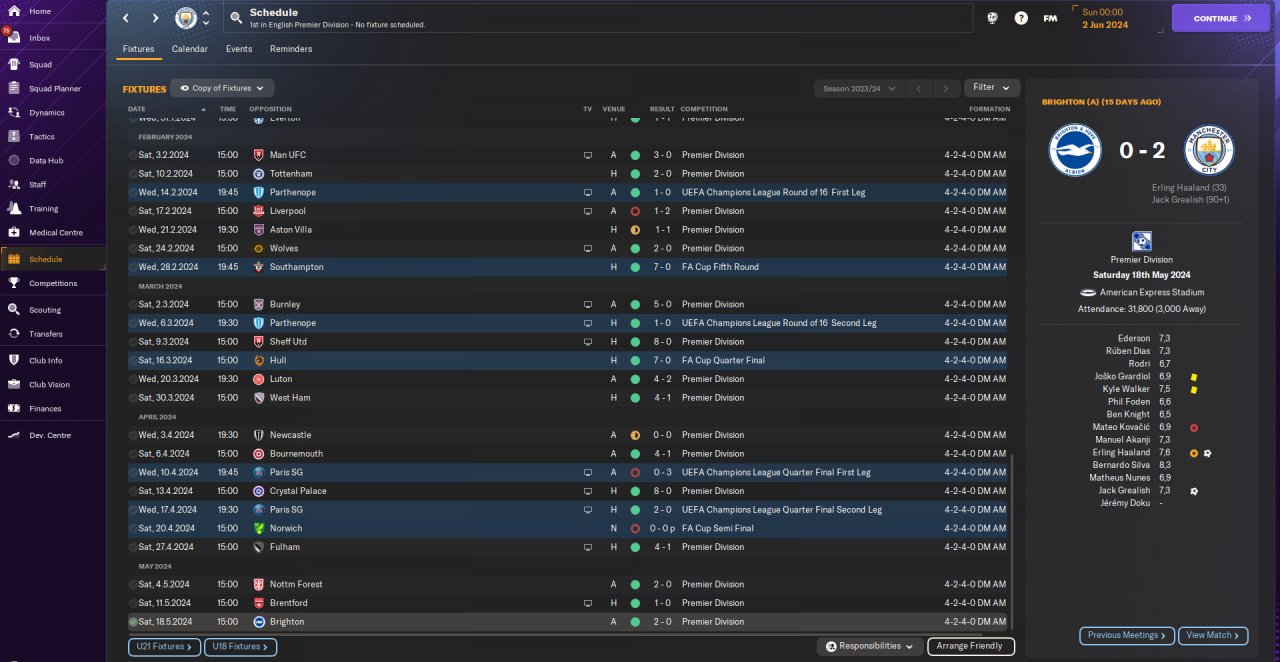1280x662 pixels.
Task: Click the fixtures list vertical scrollbar
Action: 1012,540
